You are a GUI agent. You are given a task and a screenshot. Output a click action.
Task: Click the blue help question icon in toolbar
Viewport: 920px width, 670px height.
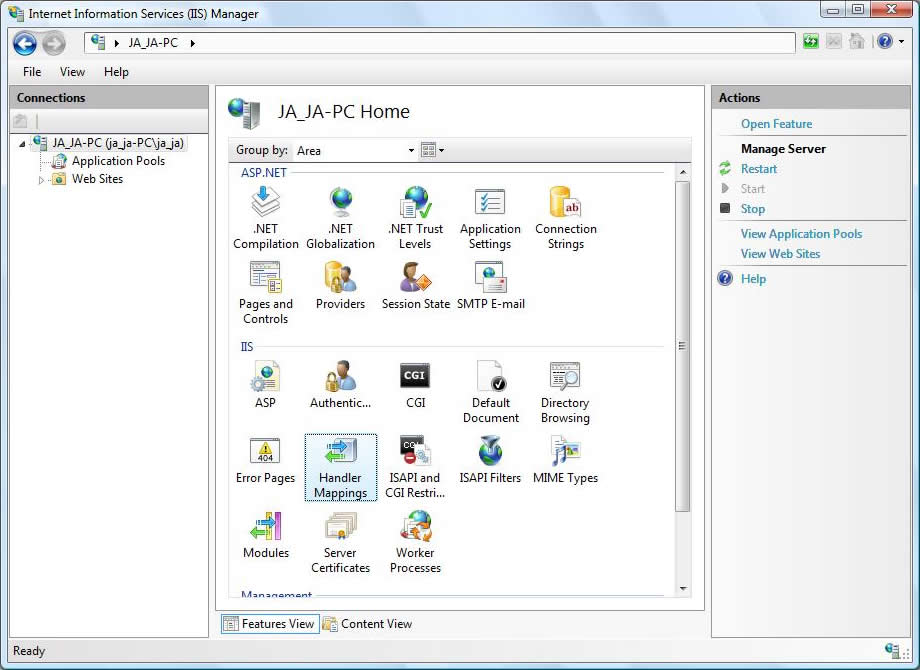click(x=885, y=41)
